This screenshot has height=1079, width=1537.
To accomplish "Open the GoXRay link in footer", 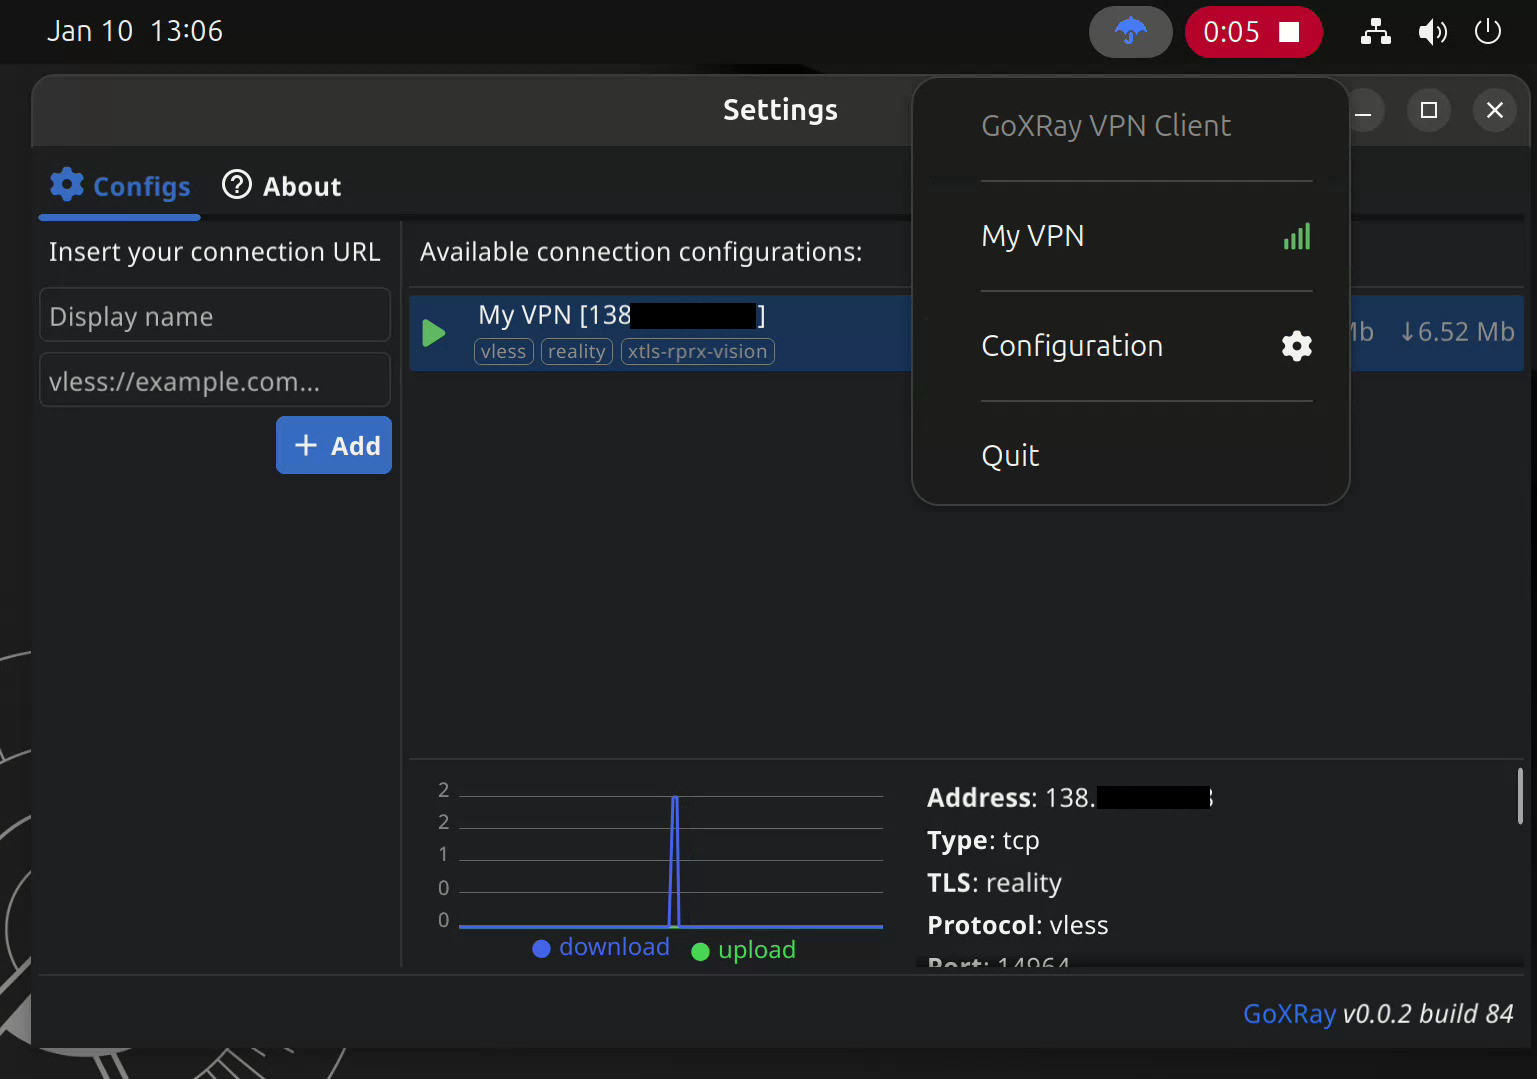I will (1289, 1014).
